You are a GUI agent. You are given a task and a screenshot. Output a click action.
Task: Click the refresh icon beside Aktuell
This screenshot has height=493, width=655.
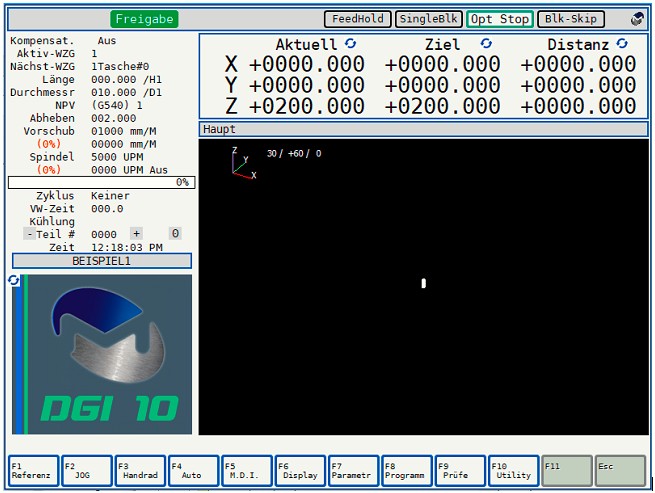[x=350, y=43]
